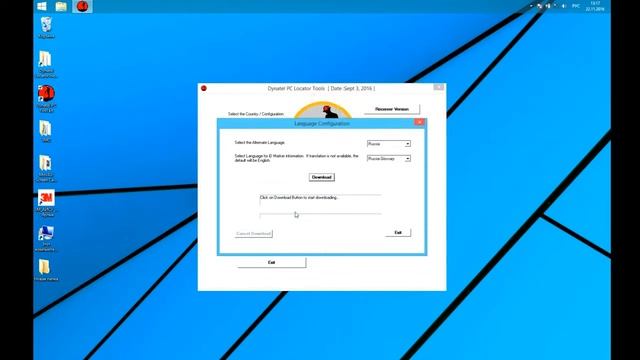Click Exit in Dynatel PC Locator Tools window
Image resolution: width=640 pixels, height=360 pixels.
click(x=271, y=262)
